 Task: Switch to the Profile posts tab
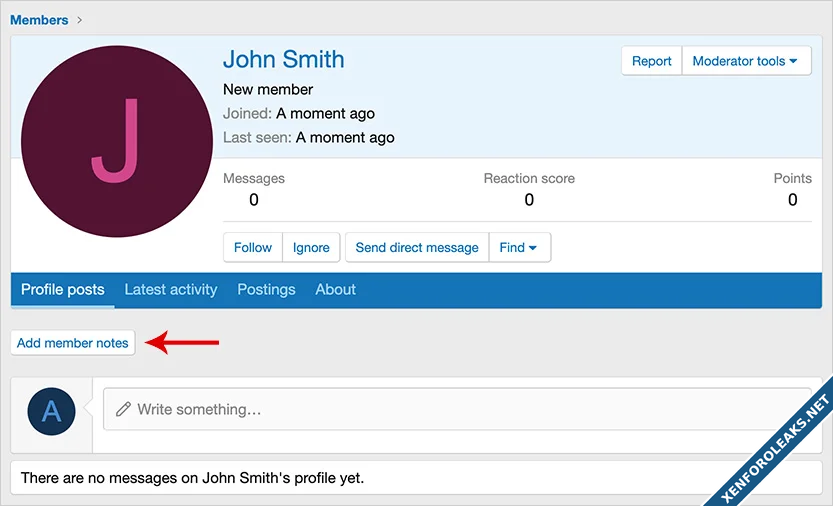[62, 289]
